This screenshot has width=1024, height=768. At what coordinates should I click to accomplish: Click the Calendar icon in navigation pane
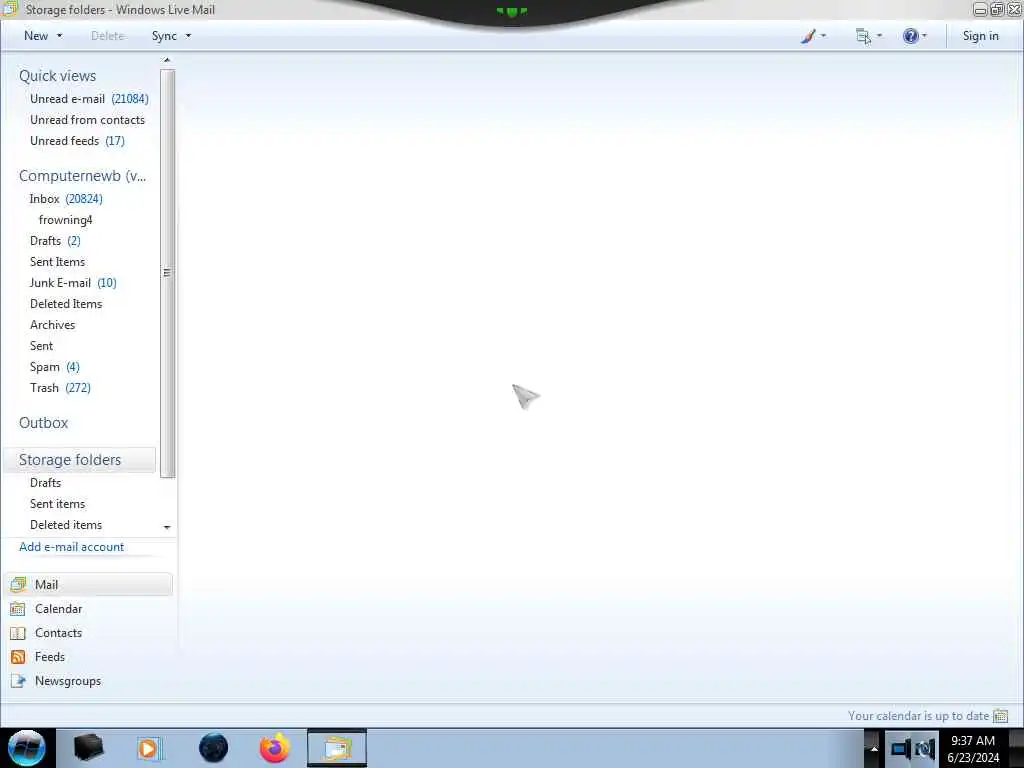point(18,609)
